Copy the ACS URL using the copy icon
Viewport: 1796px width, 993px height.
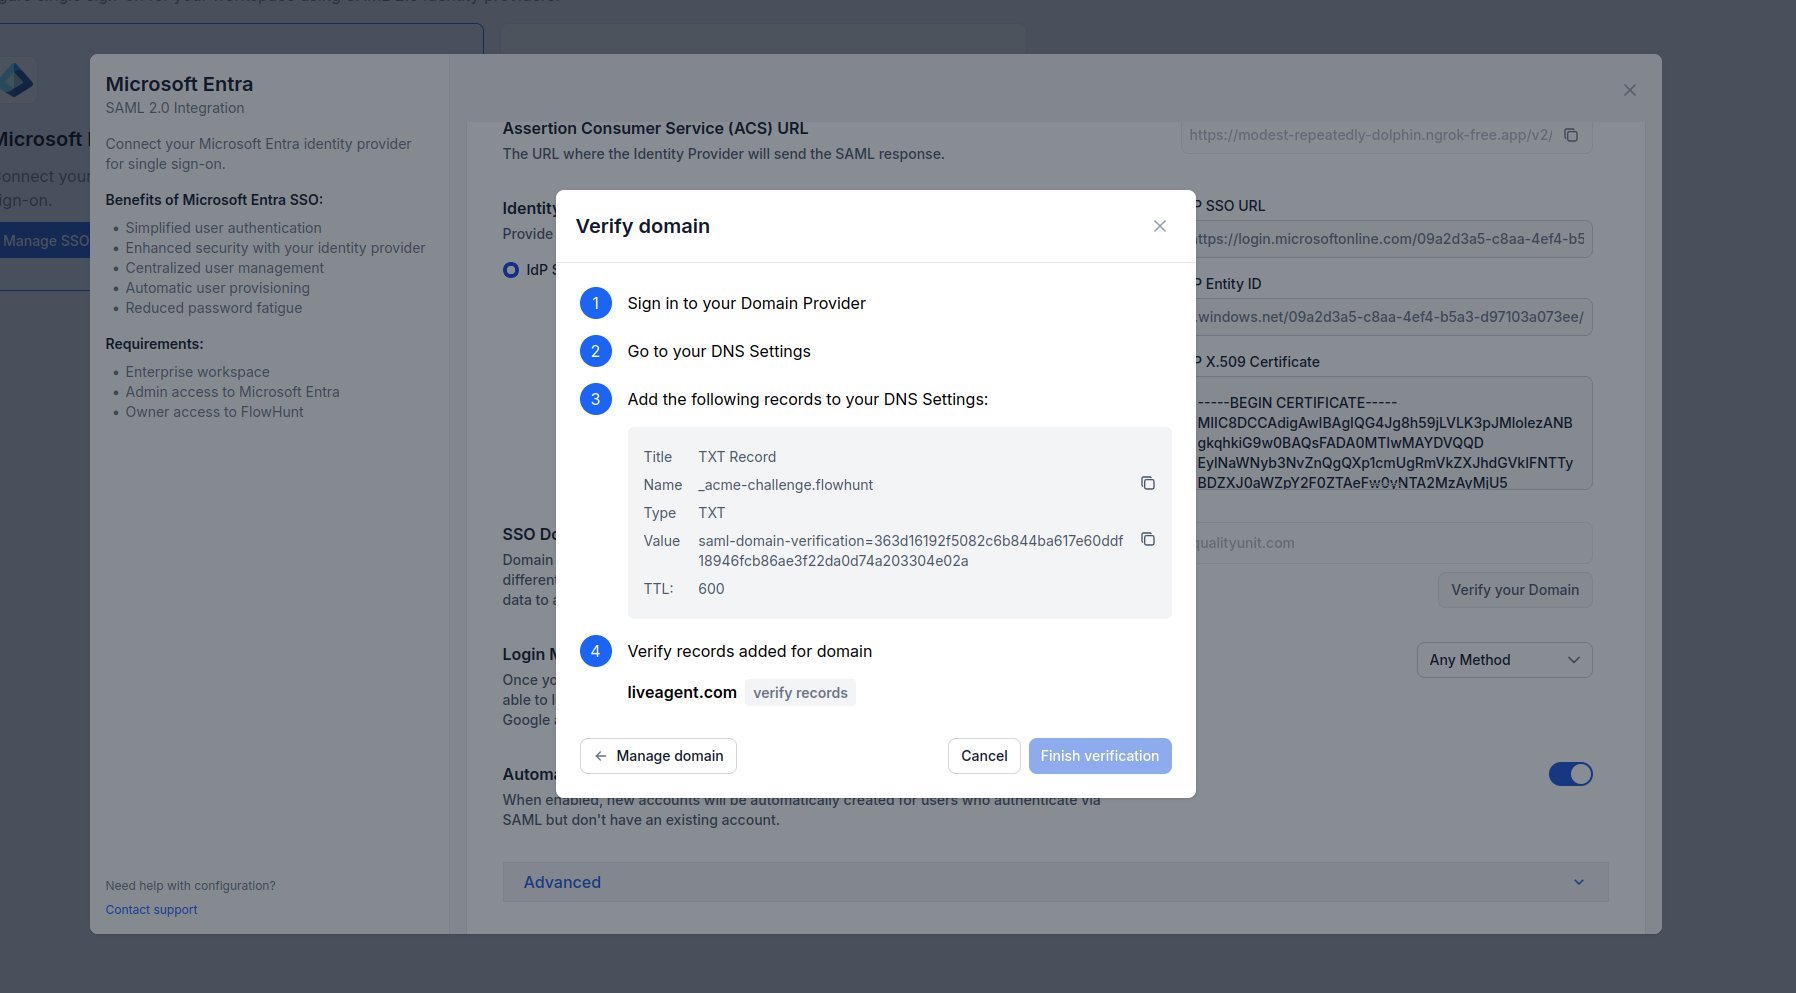[x=1572, y=134]
